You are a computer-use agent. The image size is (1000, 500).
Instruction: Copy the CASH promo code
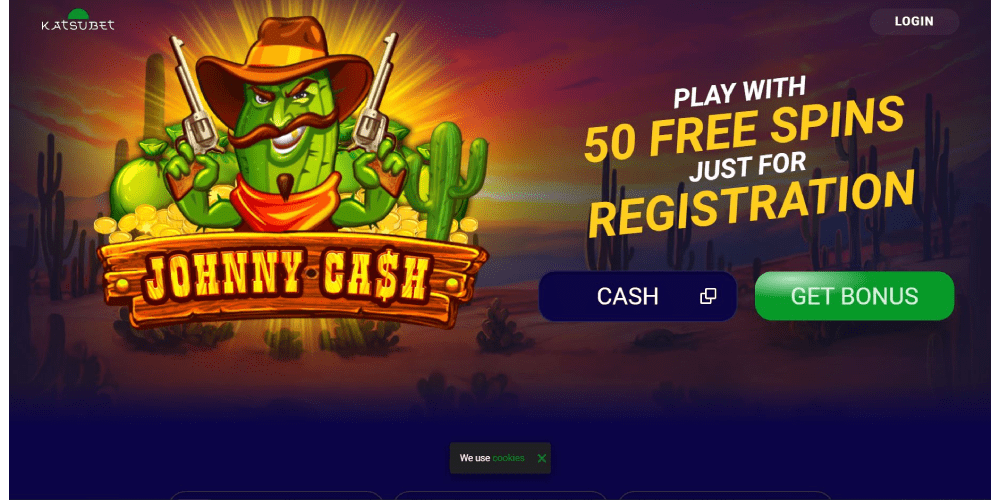click(708, 296)
